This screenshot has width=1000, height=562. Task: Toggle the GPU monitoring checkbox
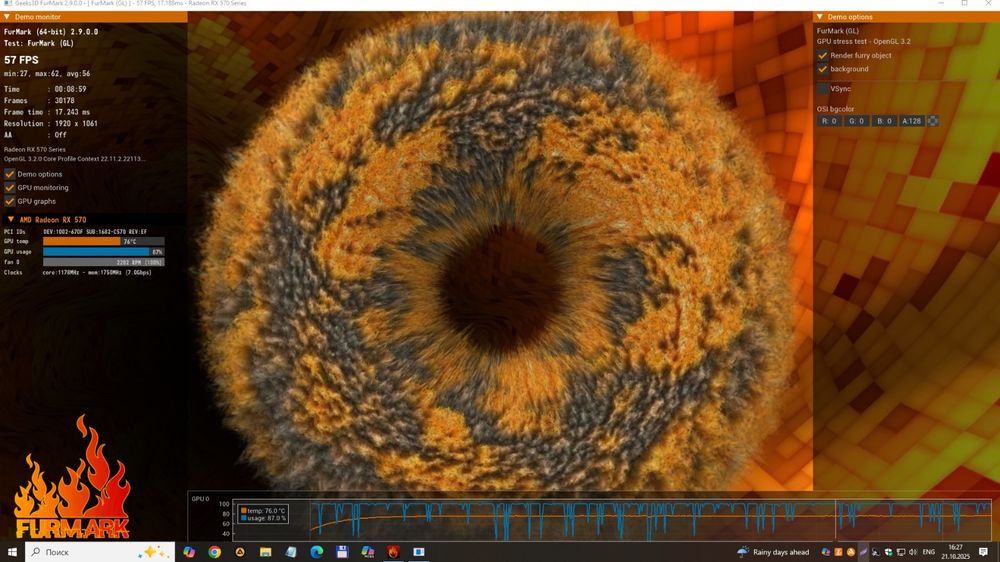10,188
